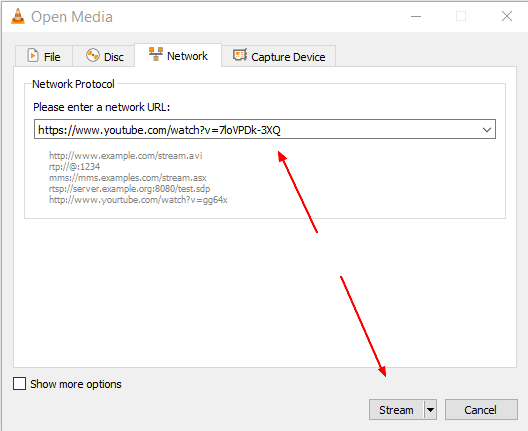Click the Disc tab's disc icon
This screenshot has height=431, width=528.
[93, 55]
